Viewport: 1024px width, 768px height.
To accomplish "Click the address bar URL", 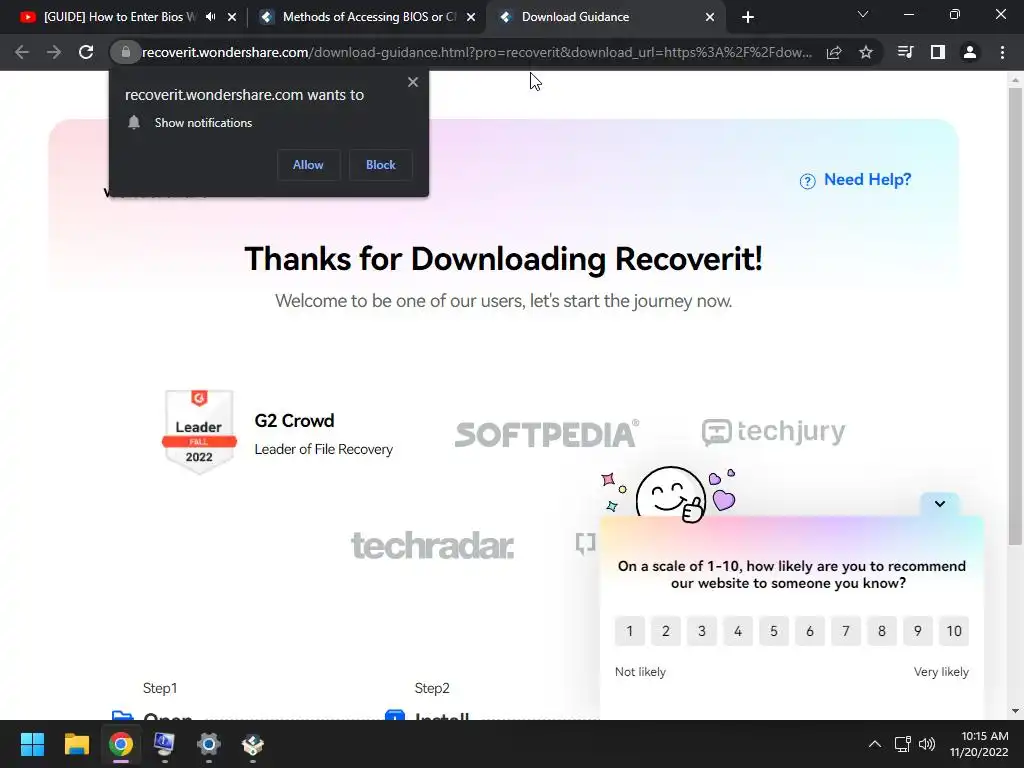I will click(x=477, y=52).
